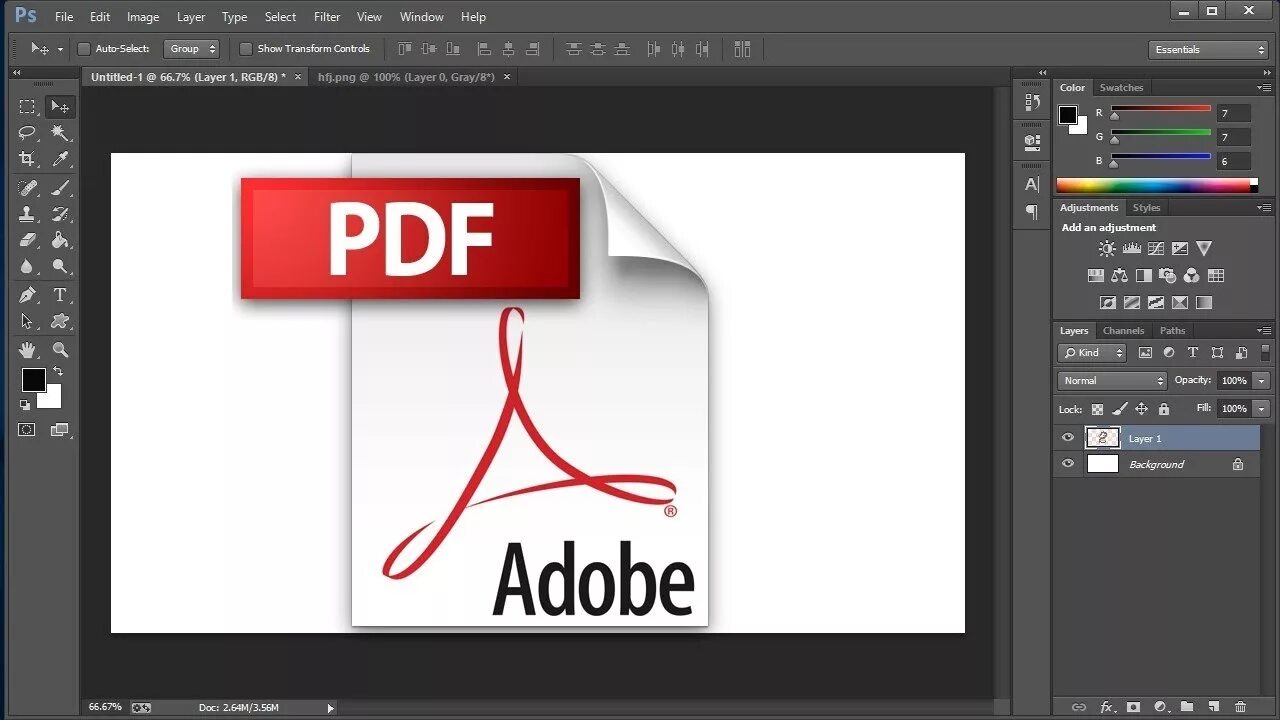Open the Layers panel flyout menu

(1265, 330)
